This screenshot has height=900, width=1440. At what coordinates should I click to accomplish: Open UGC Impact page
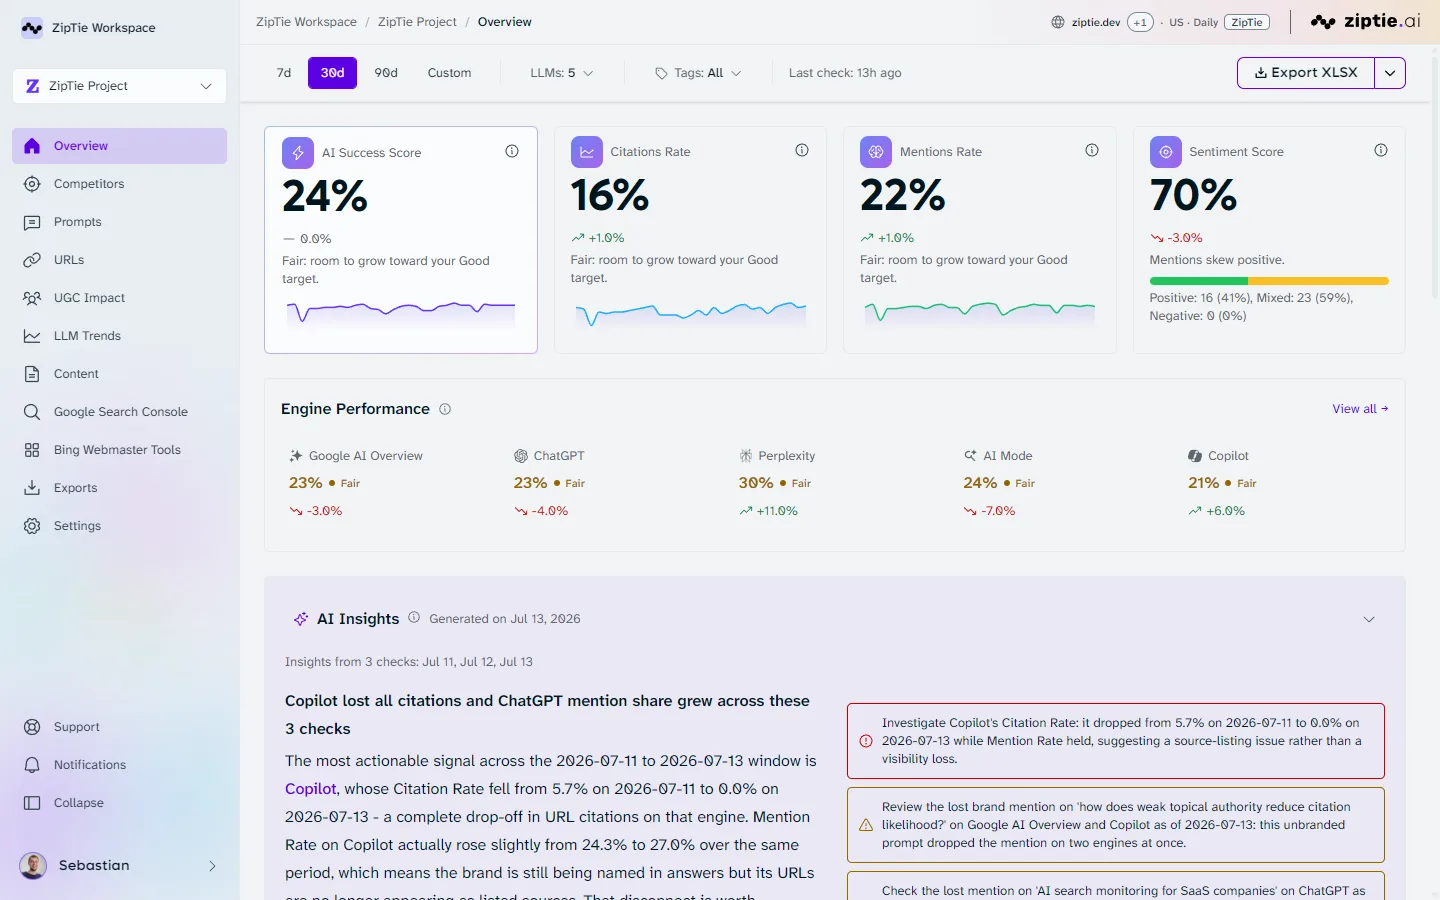click(x=119, y=298)
